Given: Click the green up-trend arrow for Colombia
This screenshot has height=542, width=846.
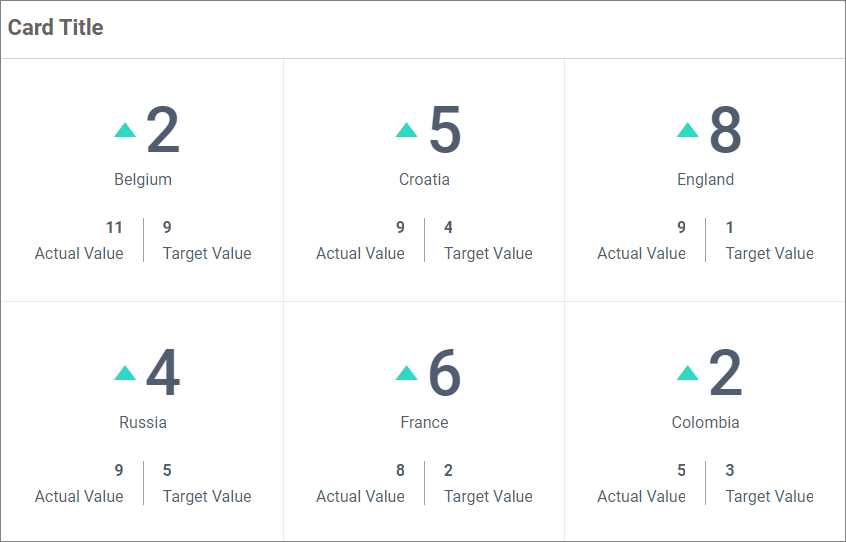Looking at the screenshot, I should (687, 373).
